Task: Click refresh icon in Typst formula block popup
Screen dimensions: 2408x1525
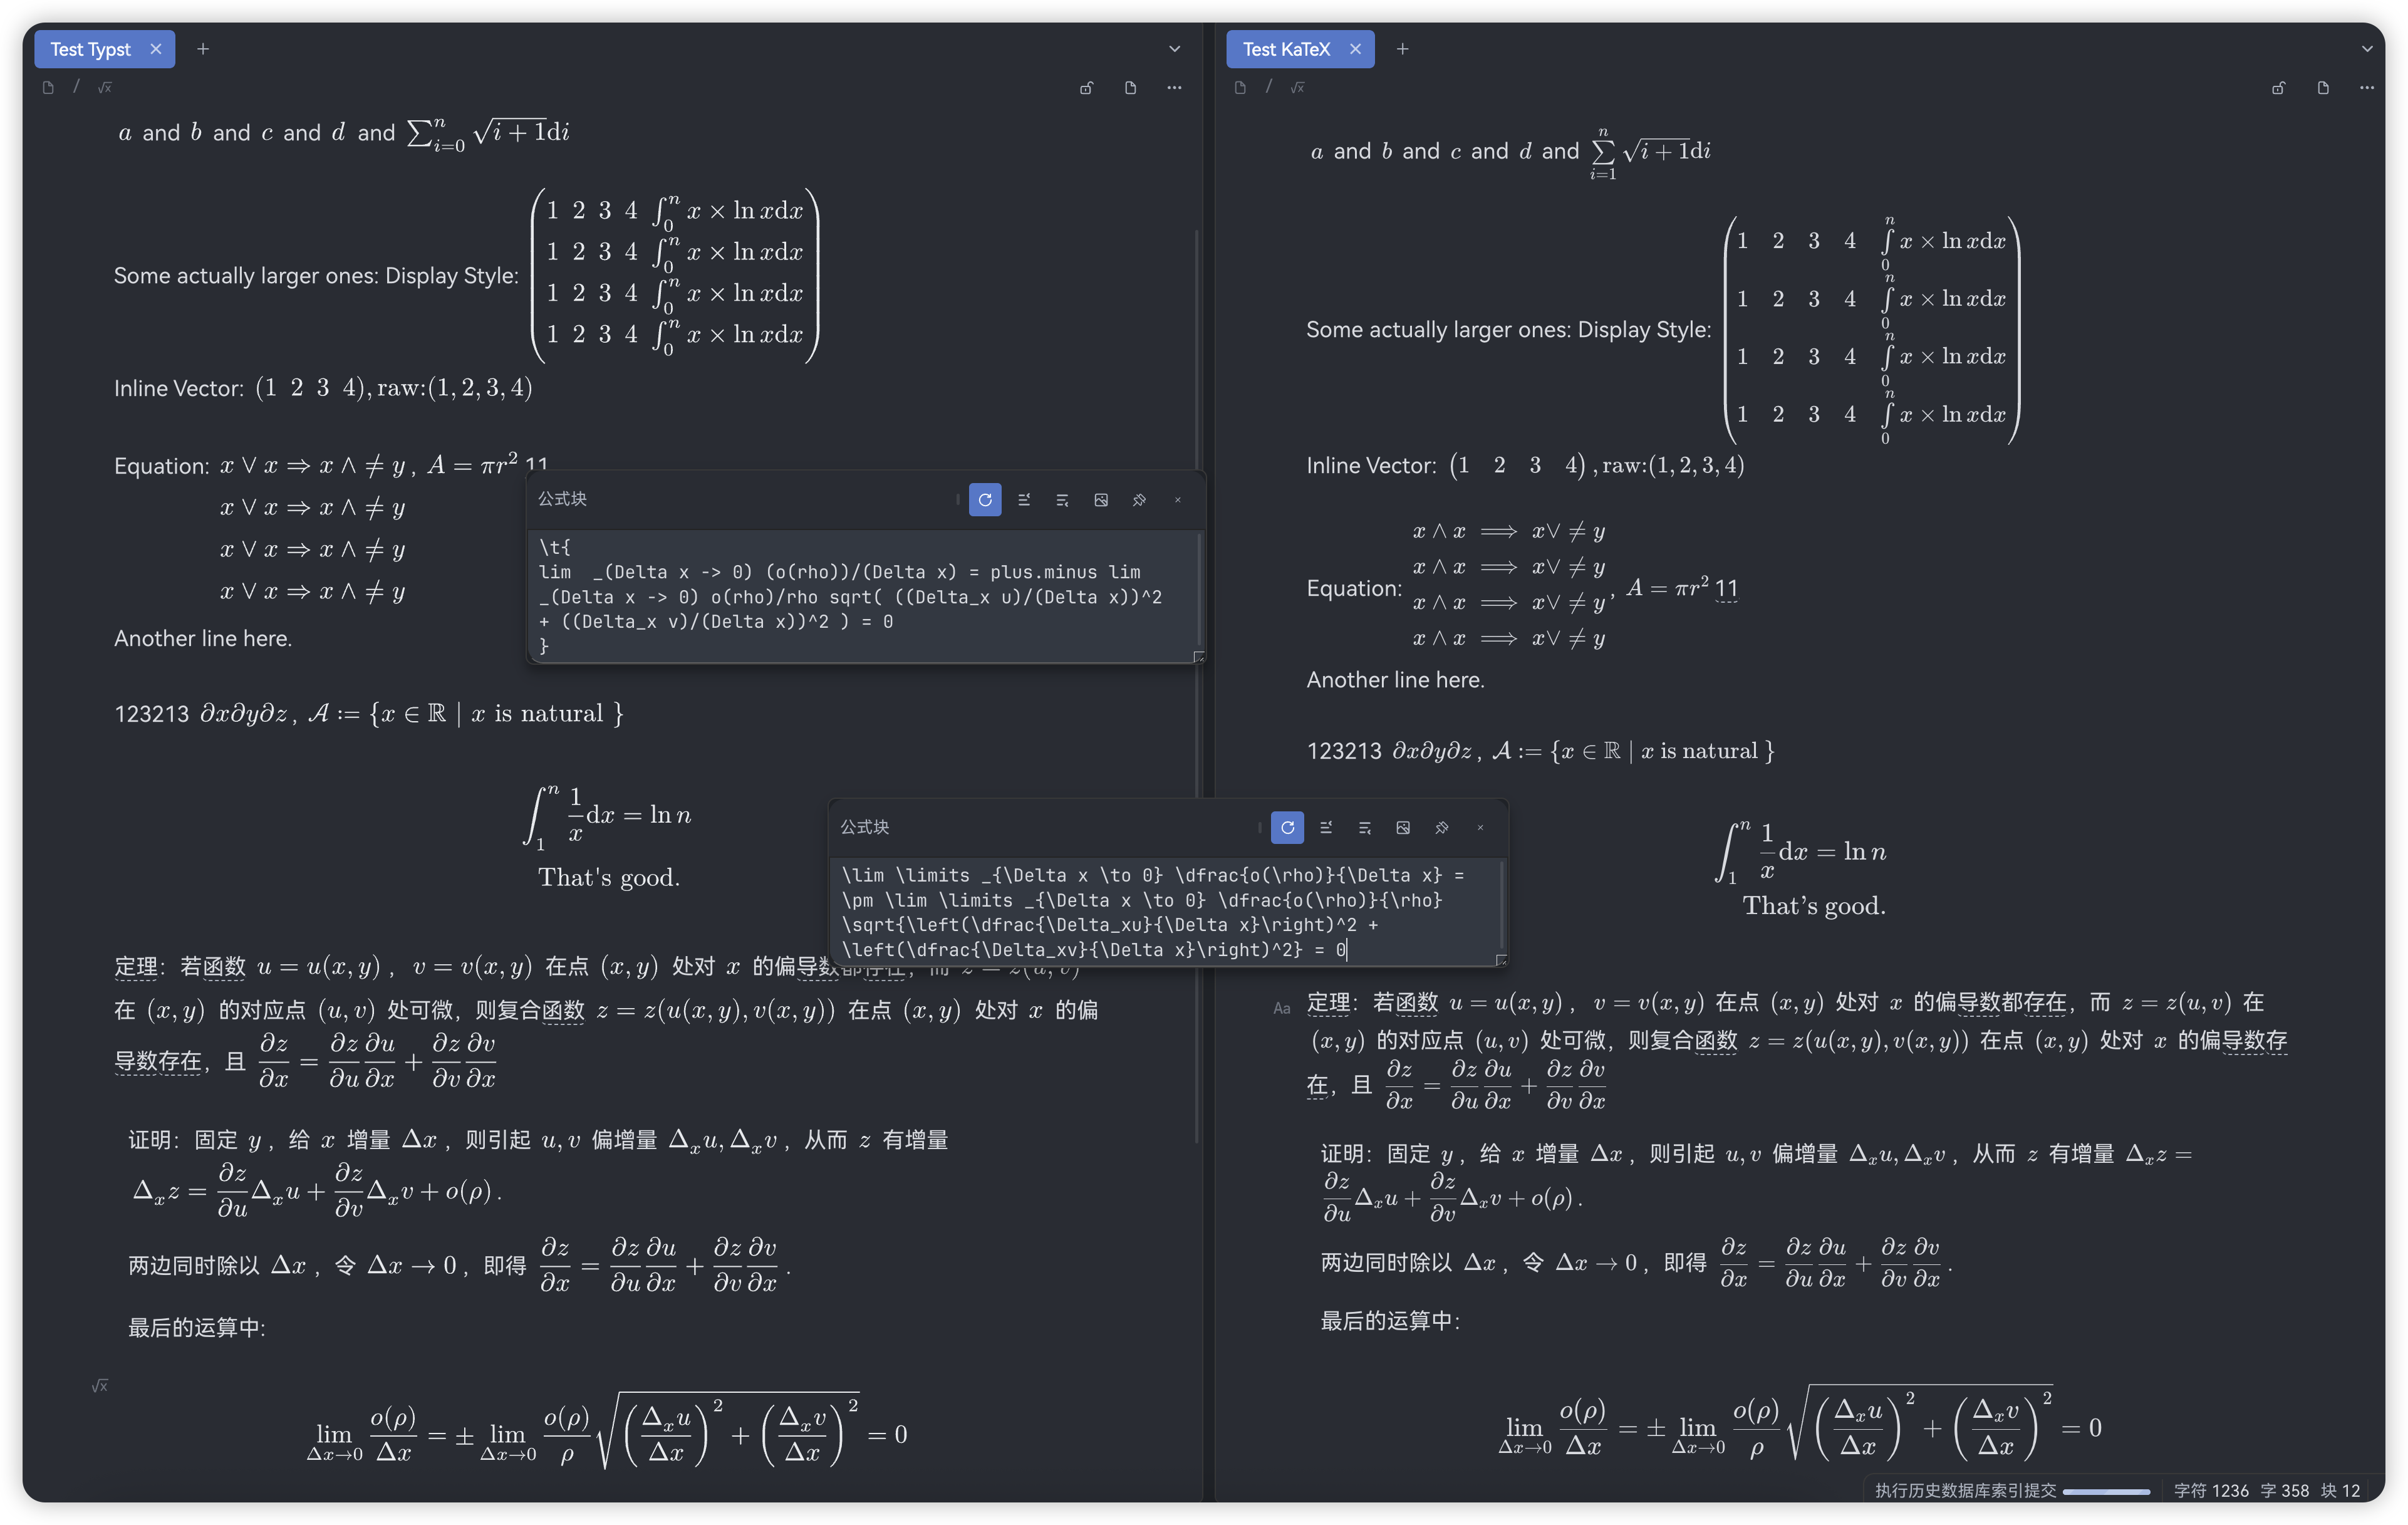Action: 985,500
